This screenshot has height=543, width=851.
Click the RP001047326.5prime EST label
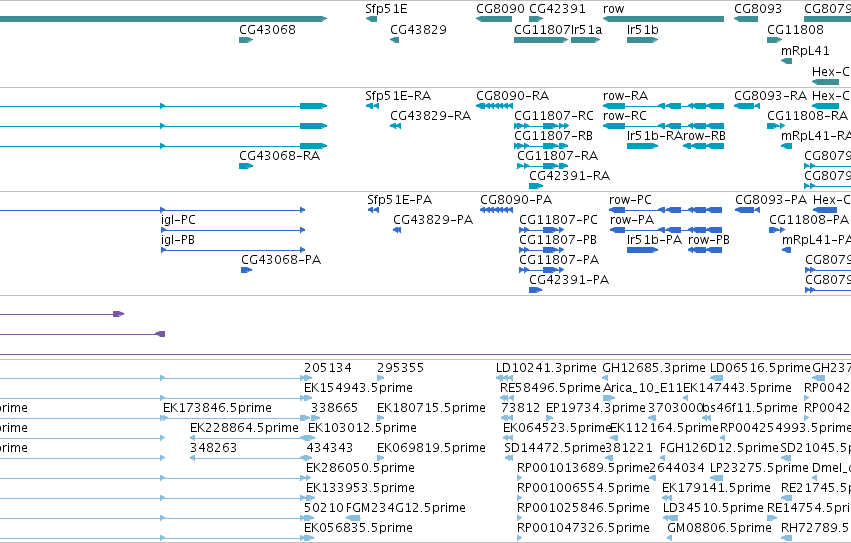coord(583,528)
